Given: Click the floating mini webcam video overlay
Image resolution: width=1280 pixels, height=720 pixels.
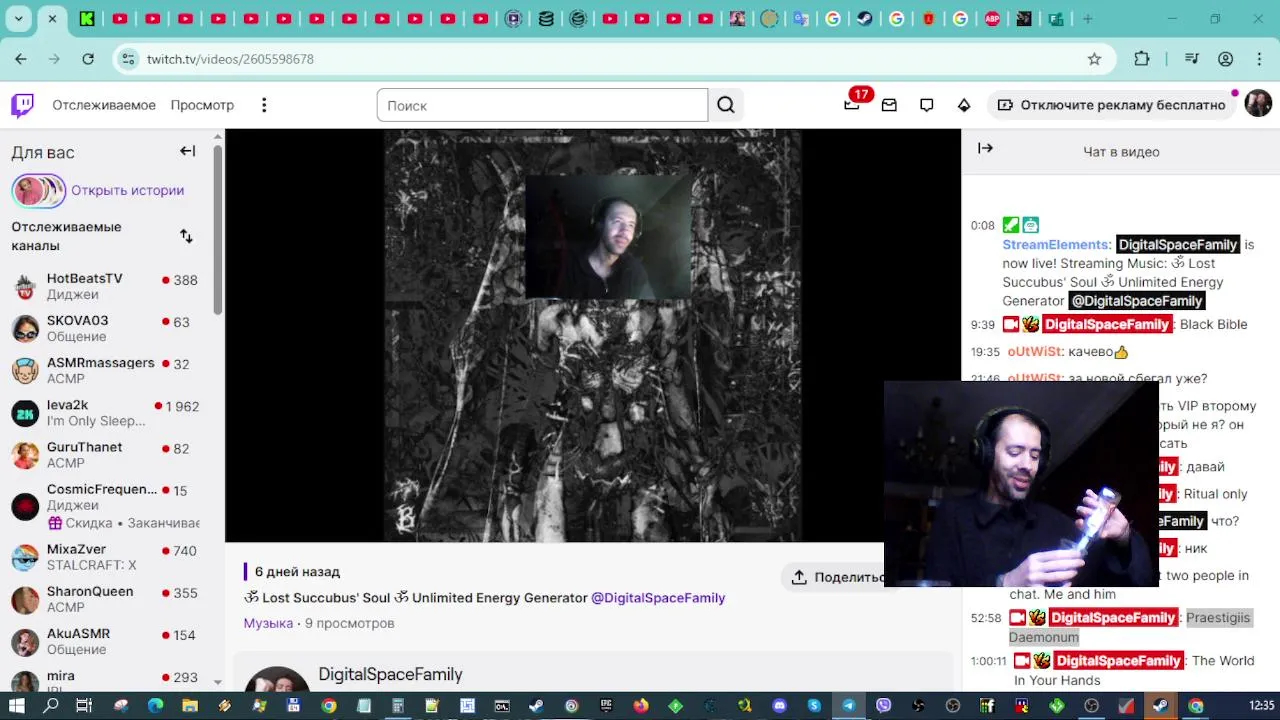Looking at the screenshot, I should (1021, 483).
